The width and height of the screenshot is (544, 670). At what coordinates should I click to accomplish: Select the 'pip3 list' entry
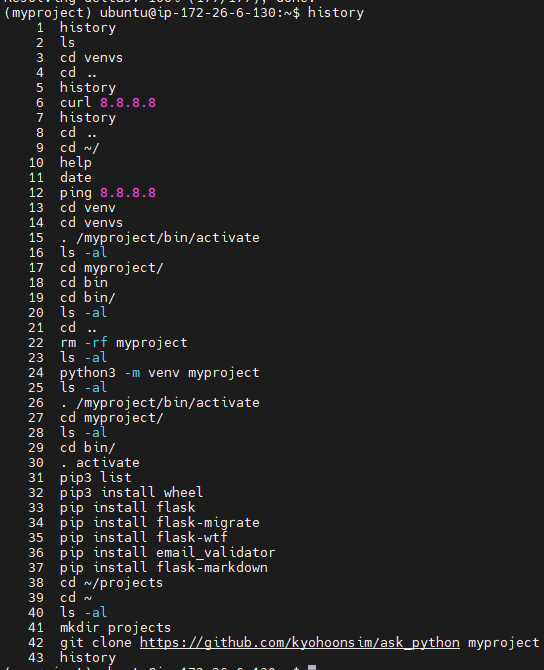pos(96,478)
